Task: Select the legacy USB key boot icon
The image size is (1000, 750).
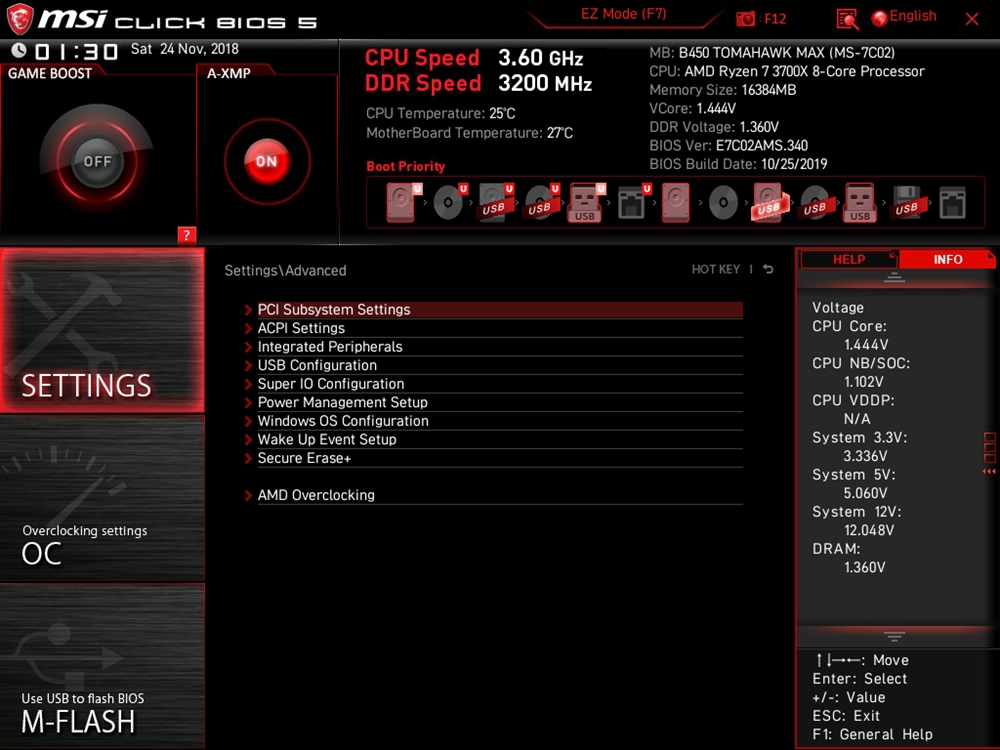Action: [860, 203]
